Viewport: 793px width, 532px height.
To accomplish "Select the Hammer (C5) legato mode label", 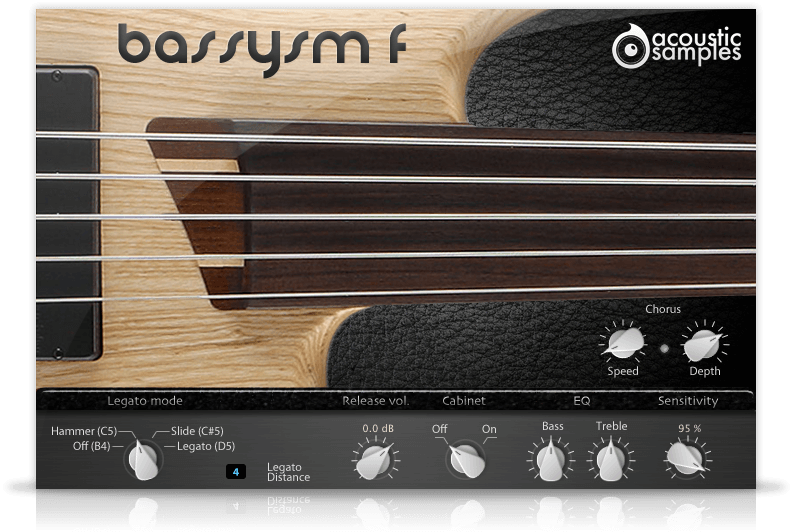I will click(x=84, y=431).
